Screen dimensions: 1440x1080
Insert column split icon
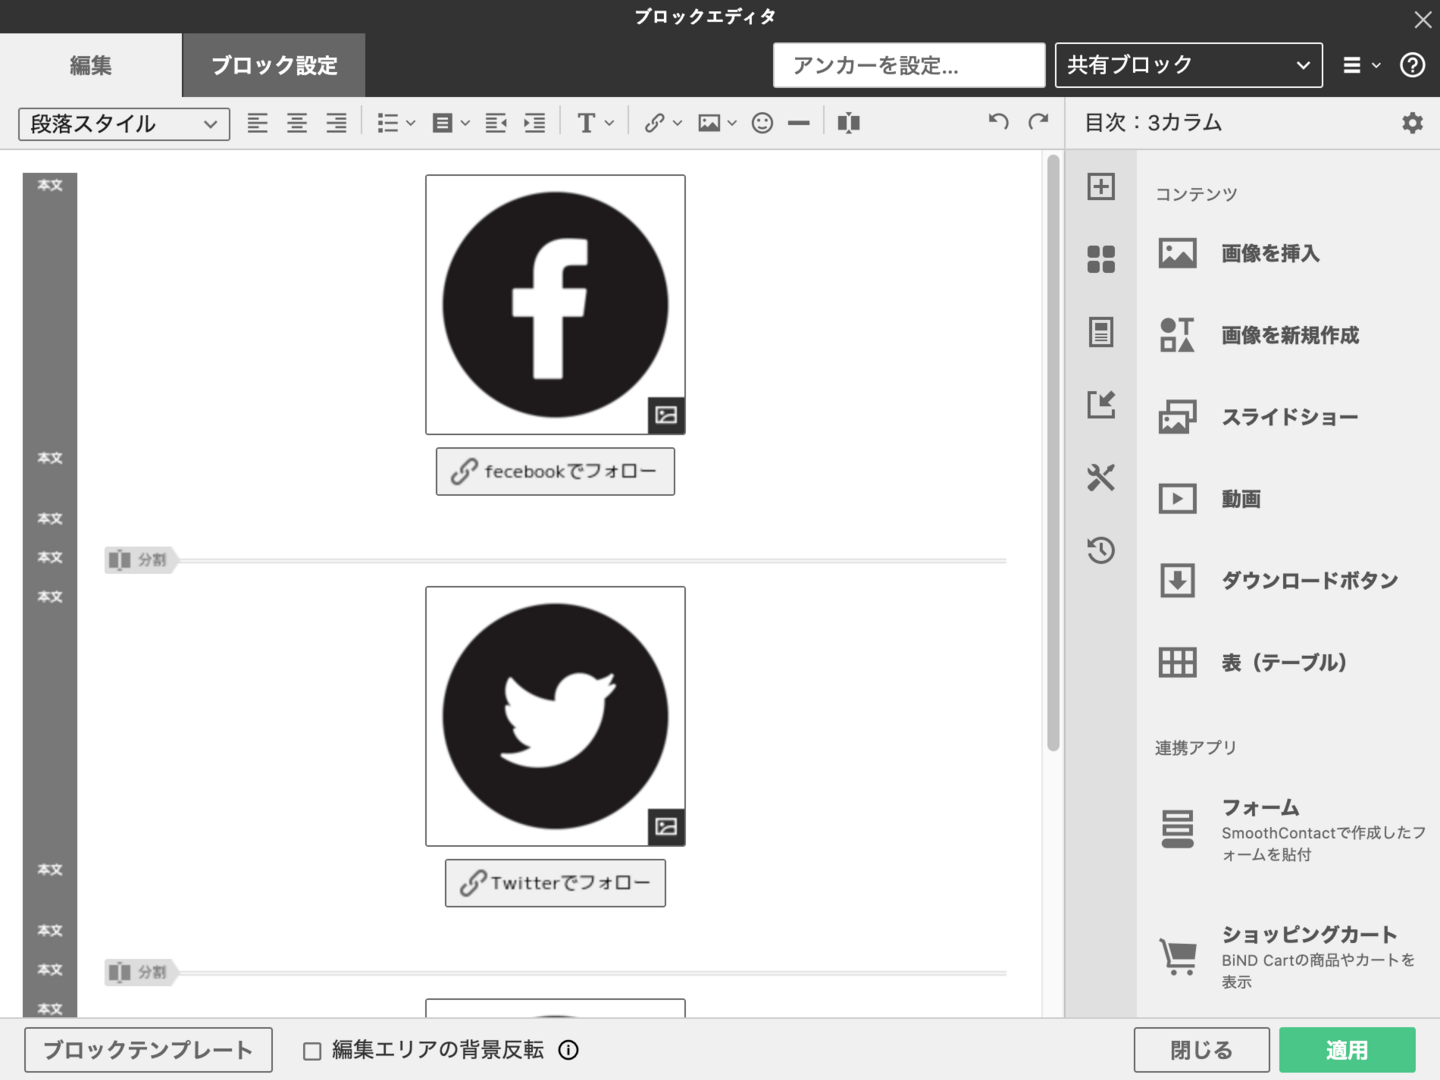click(849, 123)
